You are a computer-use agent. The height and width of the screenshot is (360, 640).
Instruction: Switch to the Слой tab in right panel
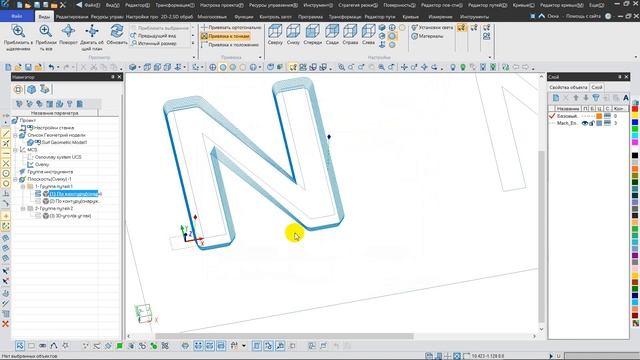click(x=596, y=87)
